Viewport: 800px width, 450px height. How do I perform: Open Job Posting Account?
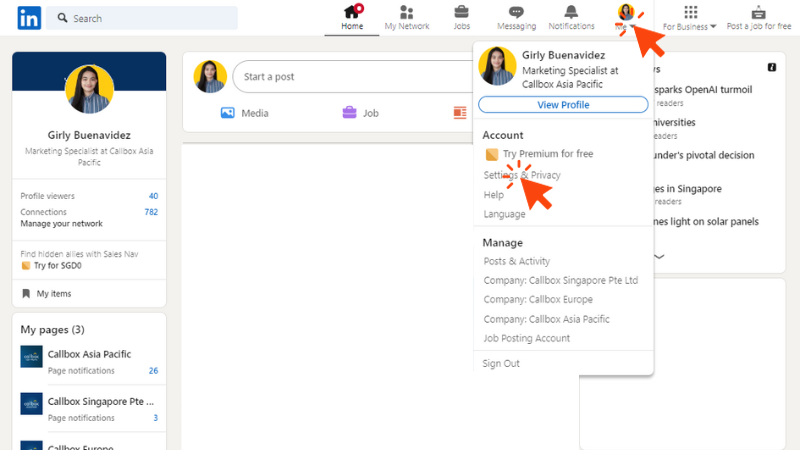pyautogui.click(x=527, y=338)
